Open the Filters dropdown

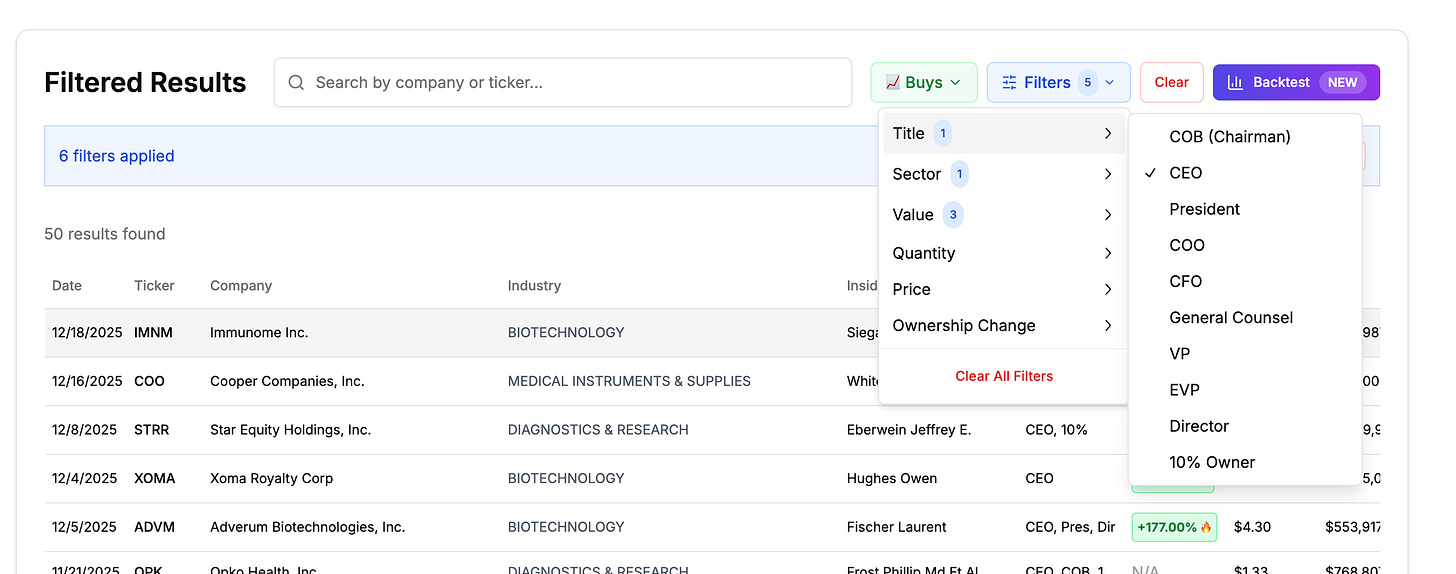click(1058, 82)
